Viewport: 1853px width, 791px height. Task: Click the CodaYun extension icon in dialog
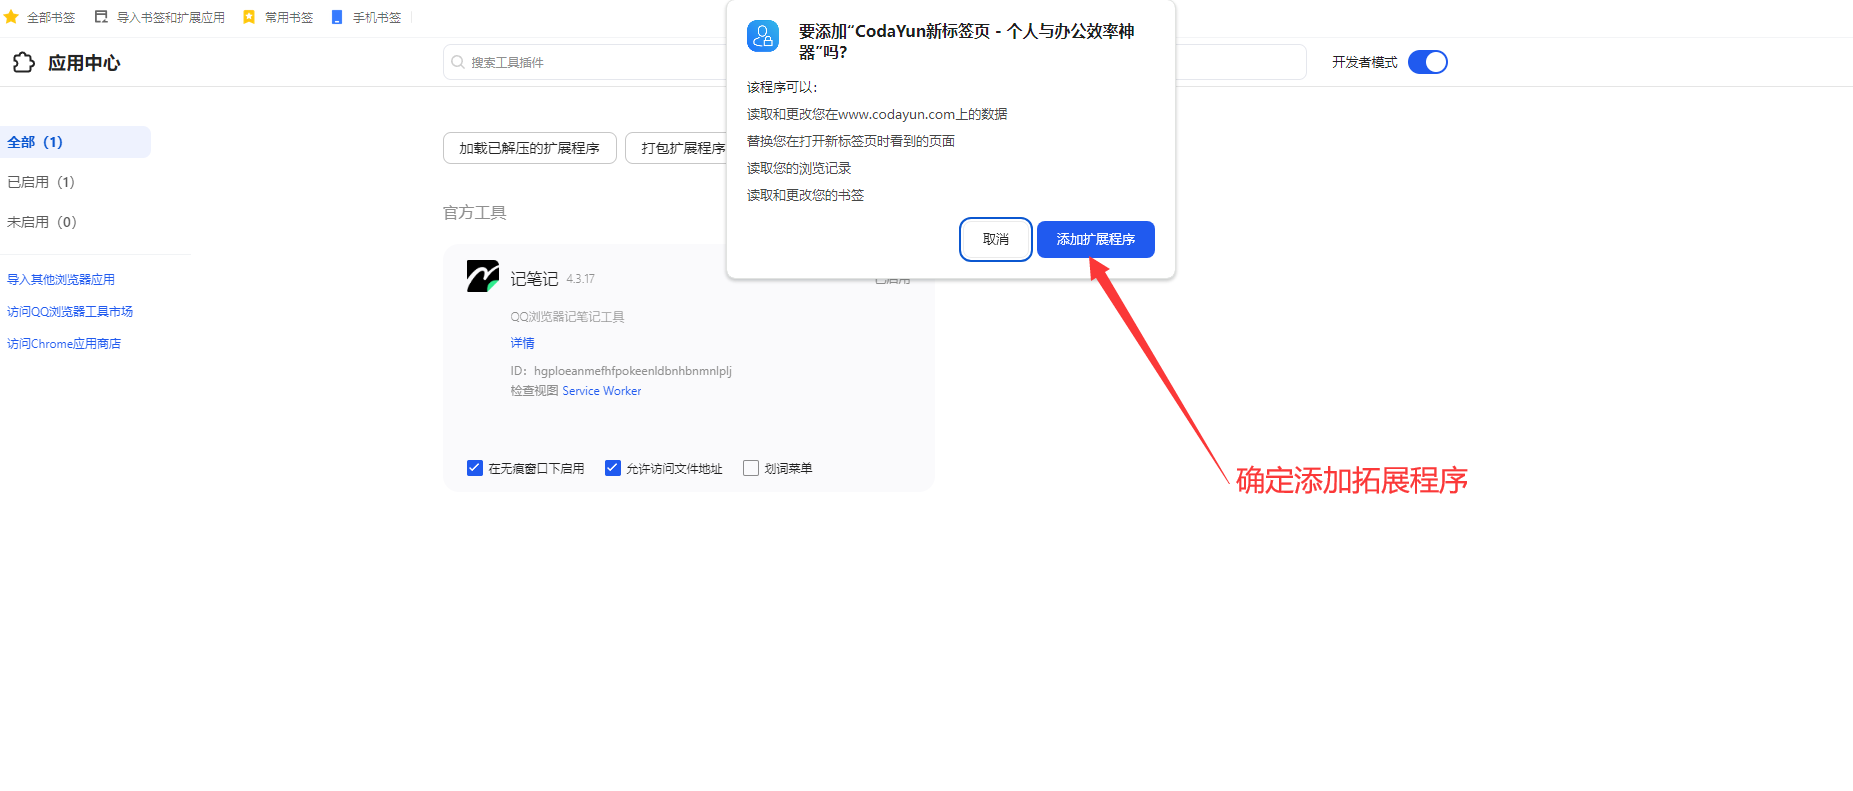pos(763,36)
